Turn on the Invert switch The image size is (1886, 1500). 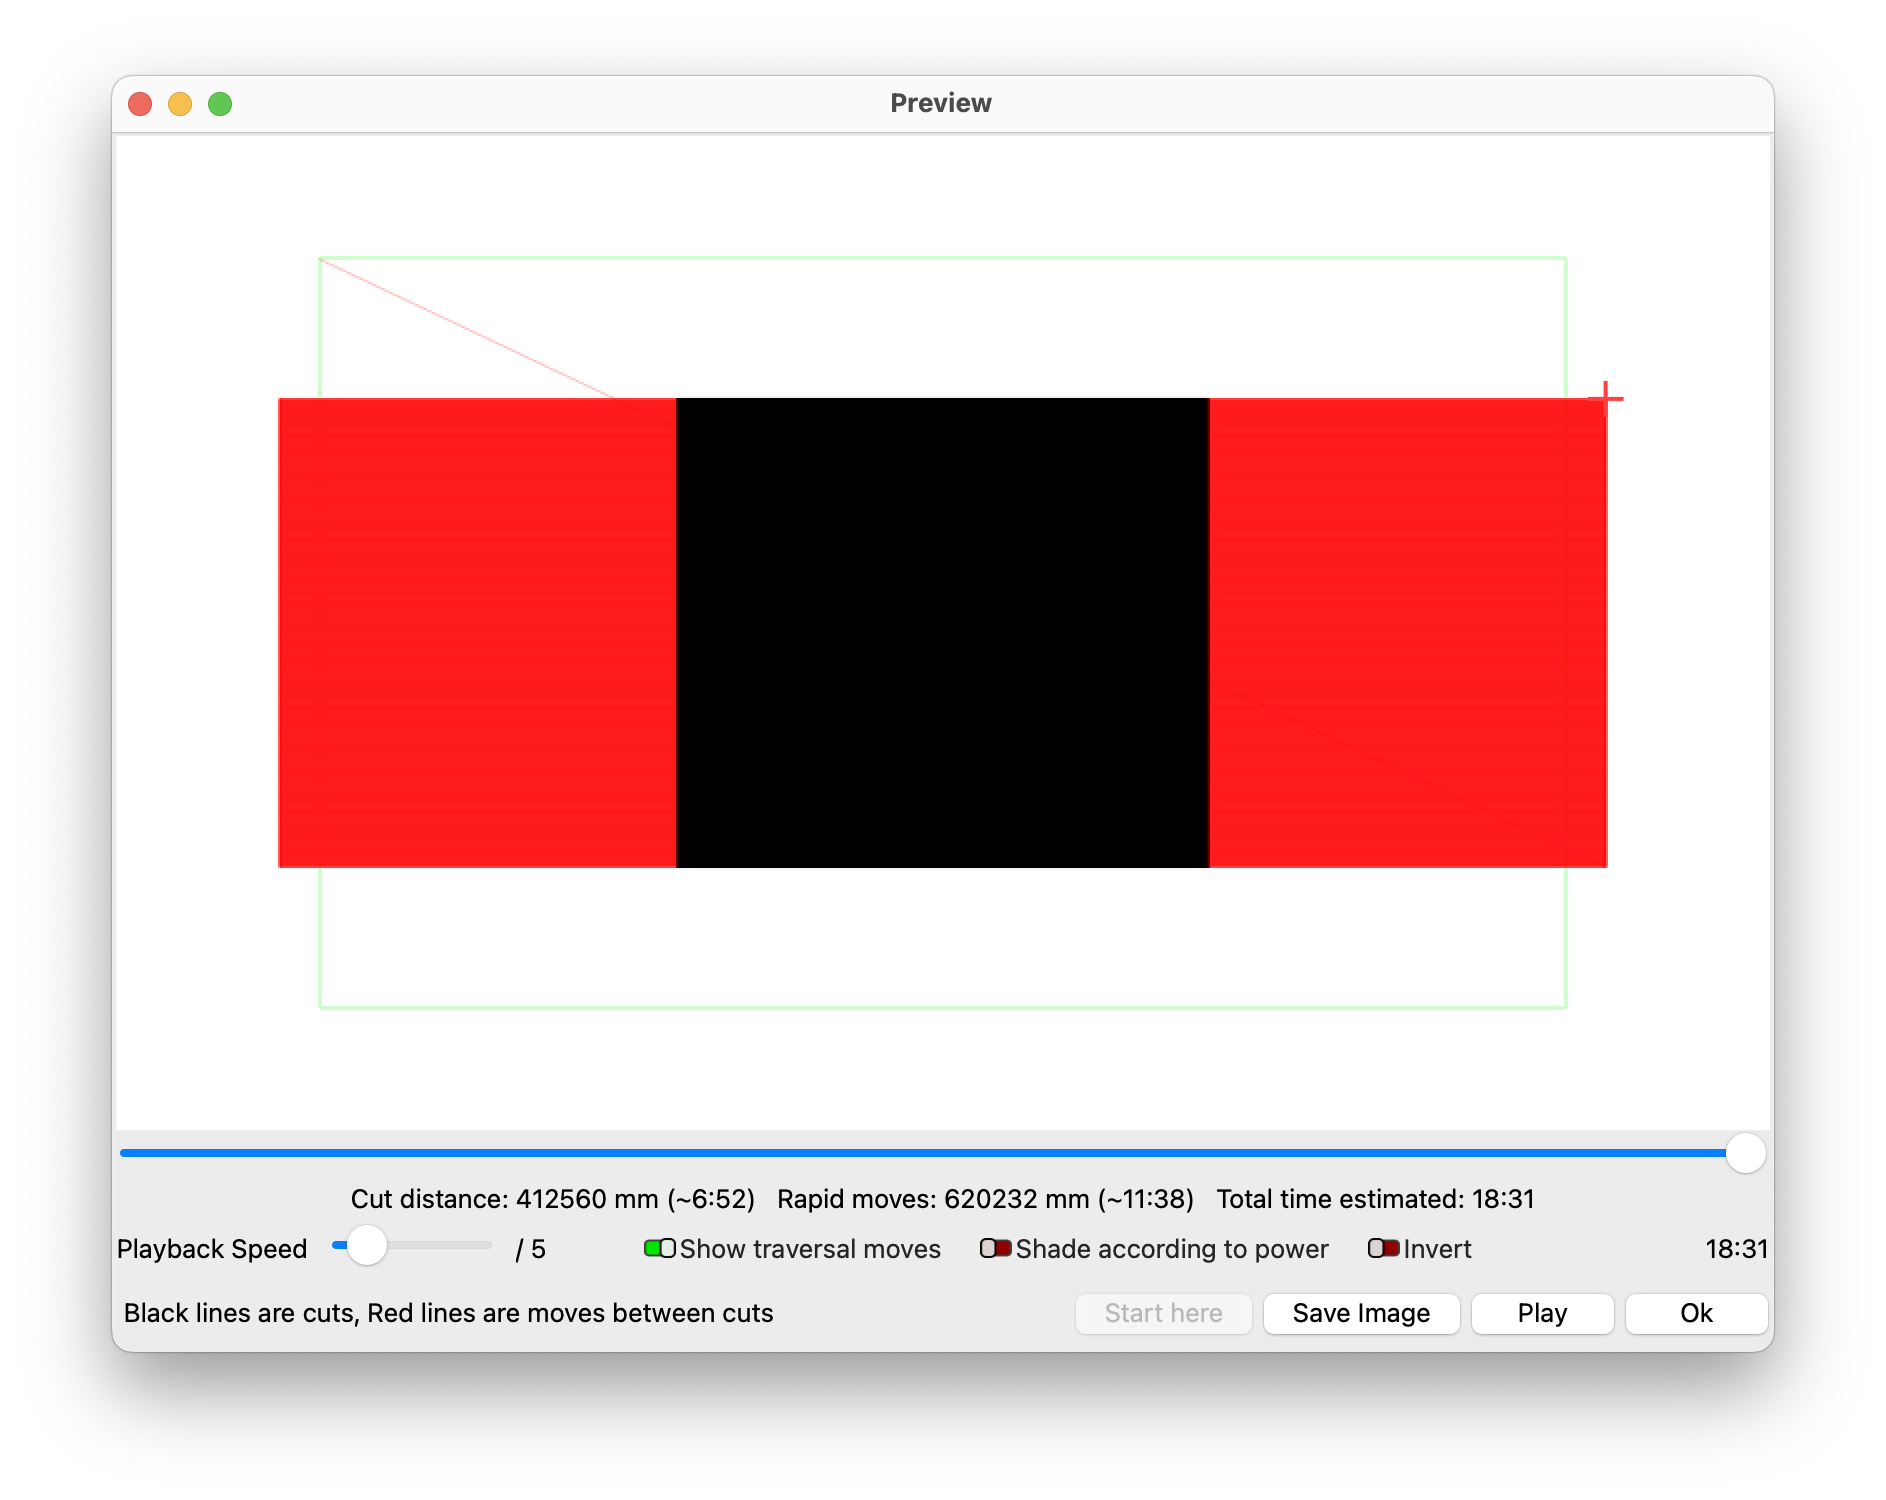tap(1383, 1248)
